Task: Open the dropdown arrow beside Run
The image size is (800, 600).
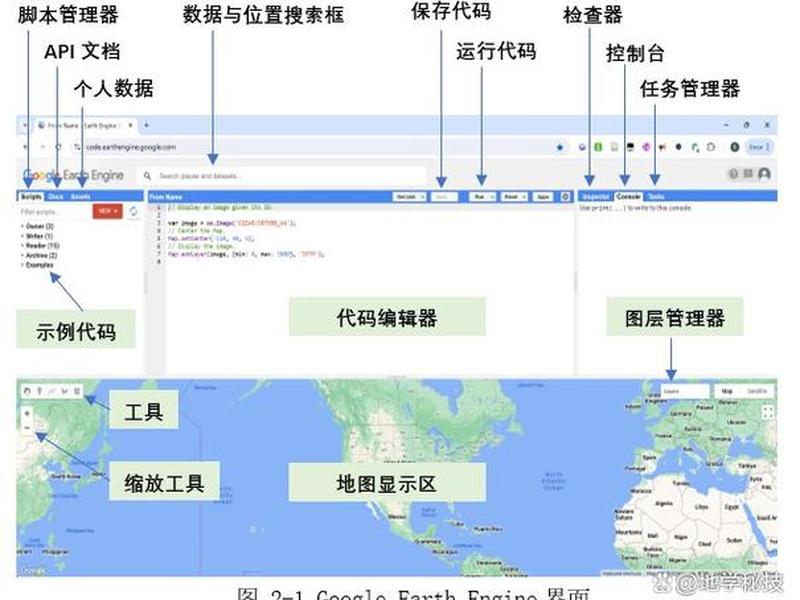Action: pos(492,196)
